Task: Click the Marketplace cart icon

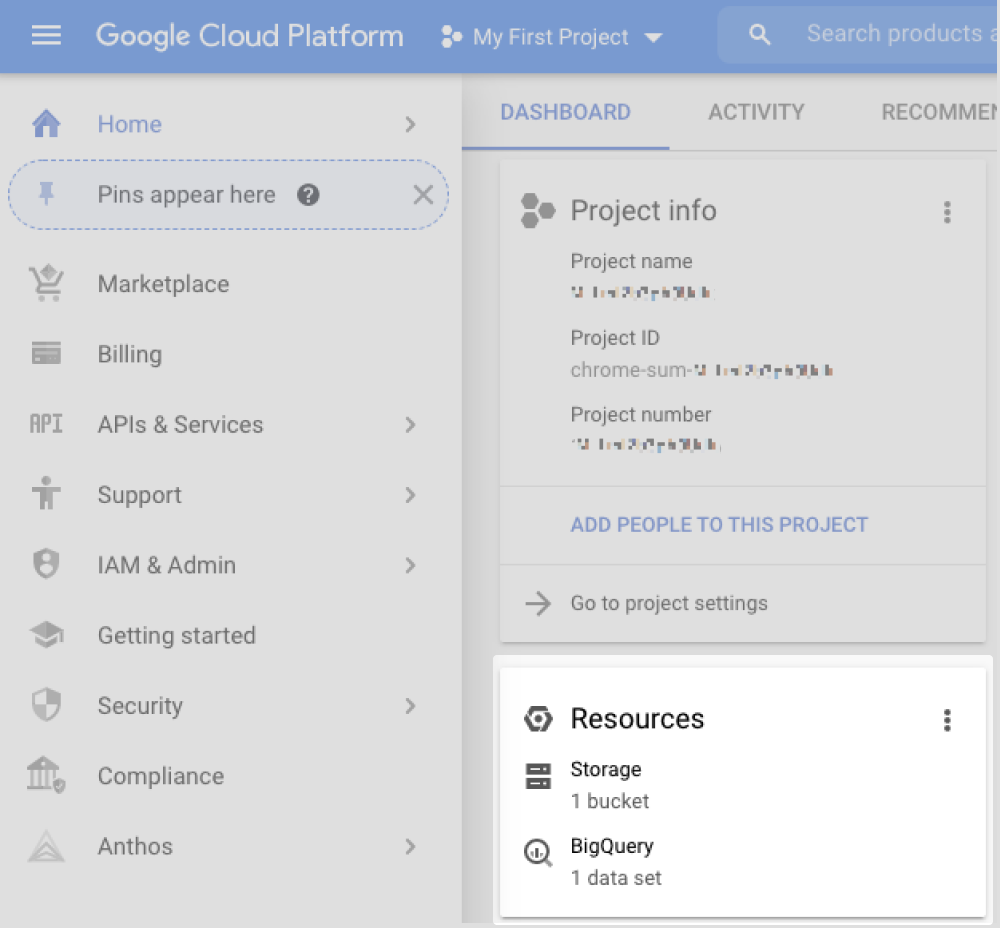Action: [x=46, y=283]
